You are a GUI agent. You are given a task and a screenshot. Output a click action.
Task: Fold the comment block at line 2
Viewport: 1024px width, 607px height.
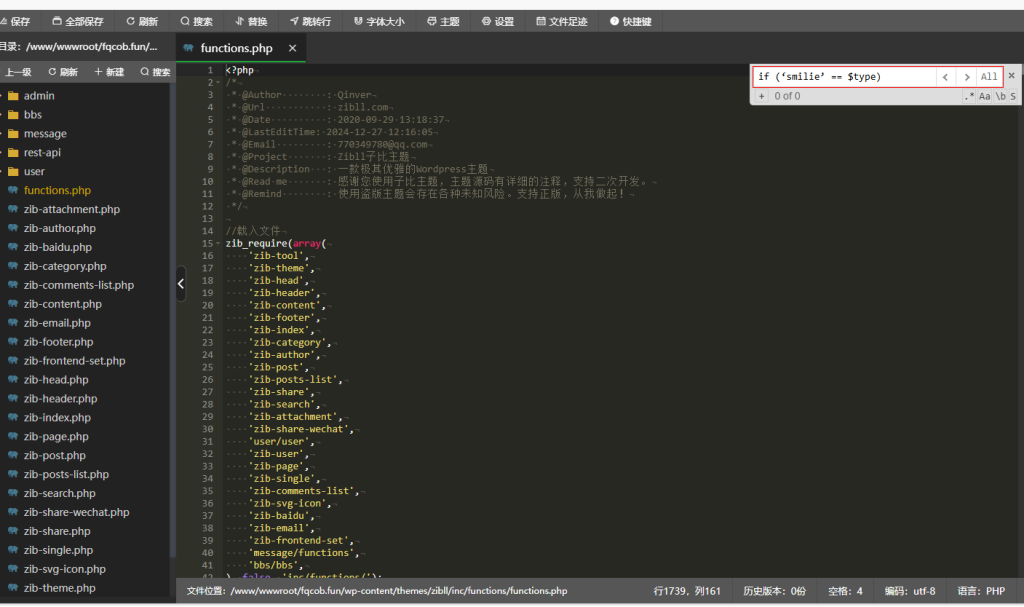(218, 82)
